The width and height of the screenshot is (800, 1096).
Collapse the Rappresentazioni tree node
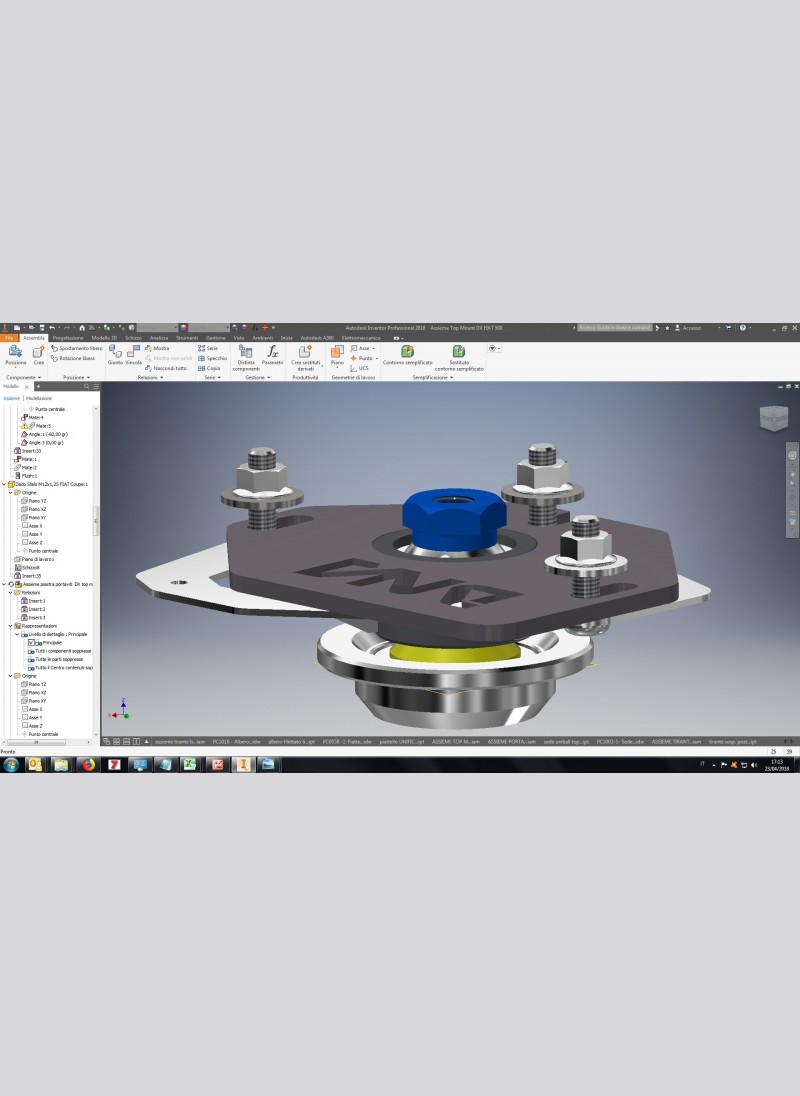(10, 626)
